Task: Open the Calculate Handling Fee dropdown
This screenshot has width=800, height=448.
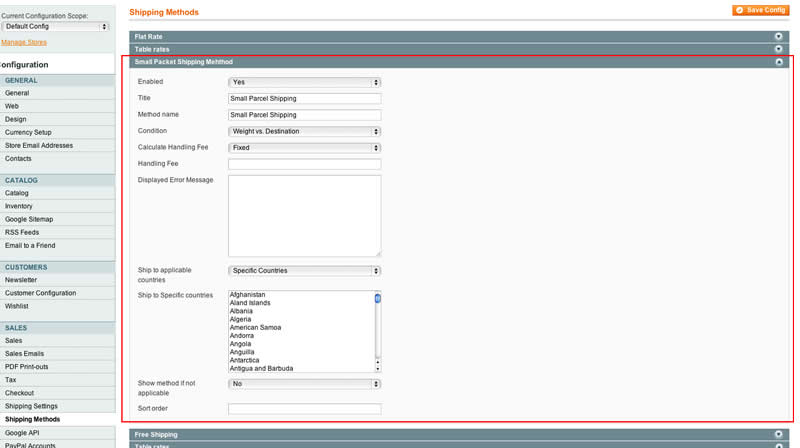Action: (x=304, y=148)
